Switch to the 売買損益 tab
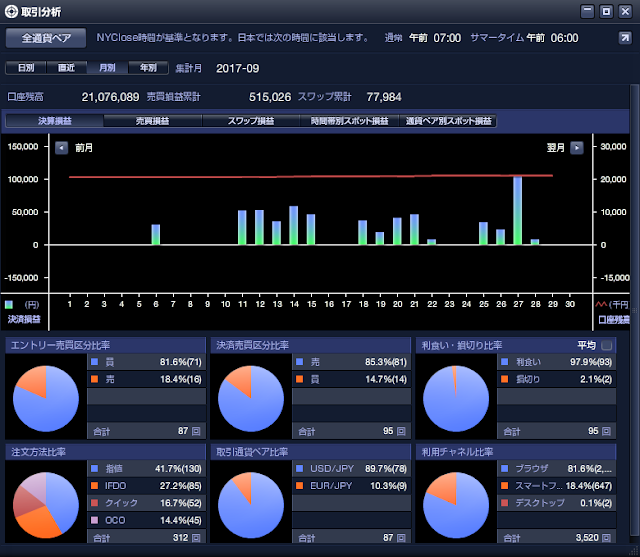The width and height of the screenshot is (640, 557). coord(152,121)
